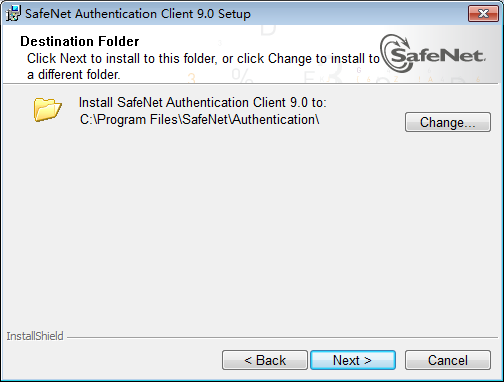Click the Destination Folder heading
504x382 pixels.
[x=80, y=41]
